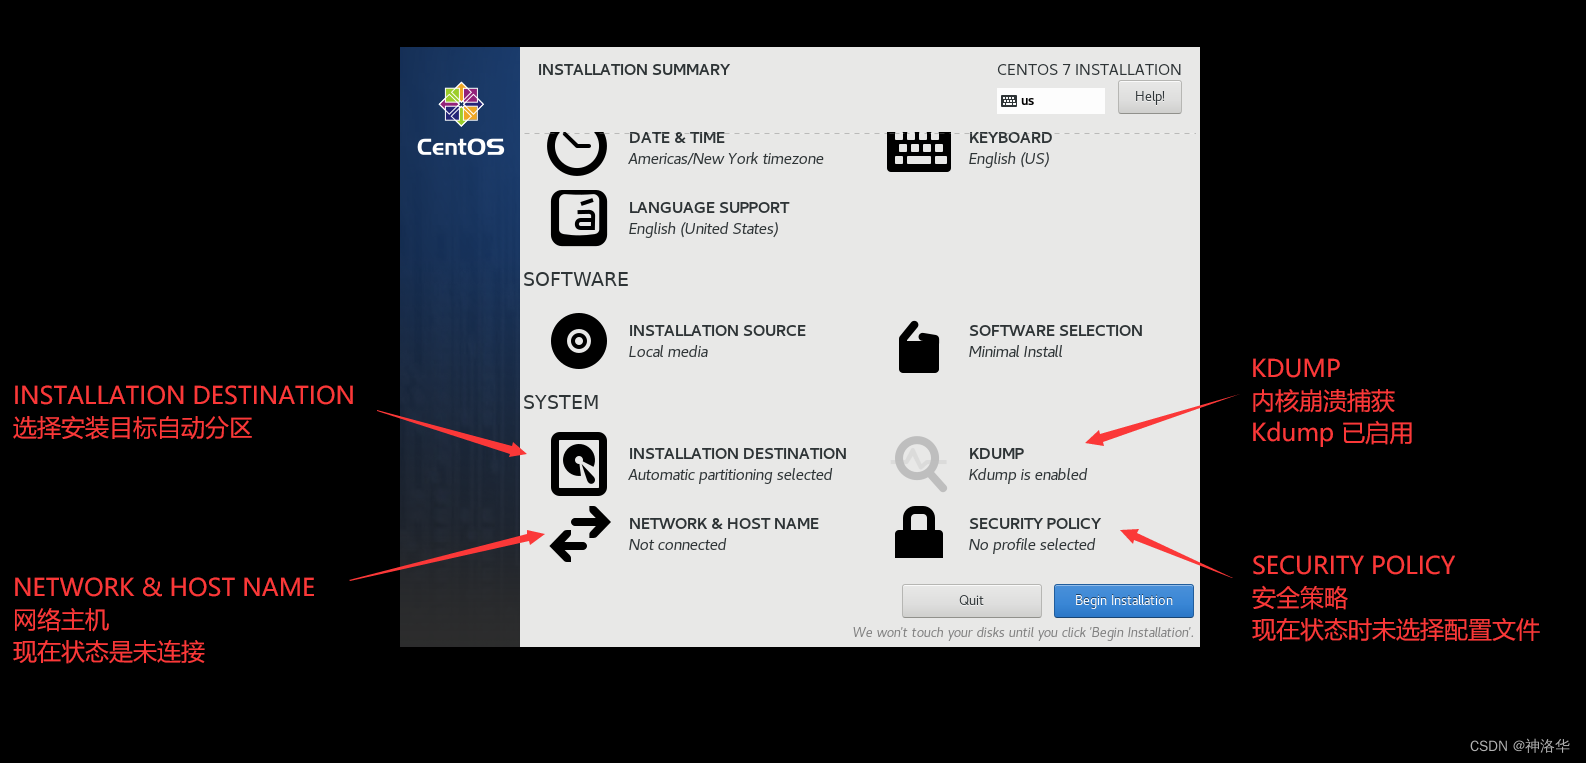Open the Date & Time clock icon
The height and width of the screenshot is (763, 1586).
pyautogui.click(x=577, y=153)
